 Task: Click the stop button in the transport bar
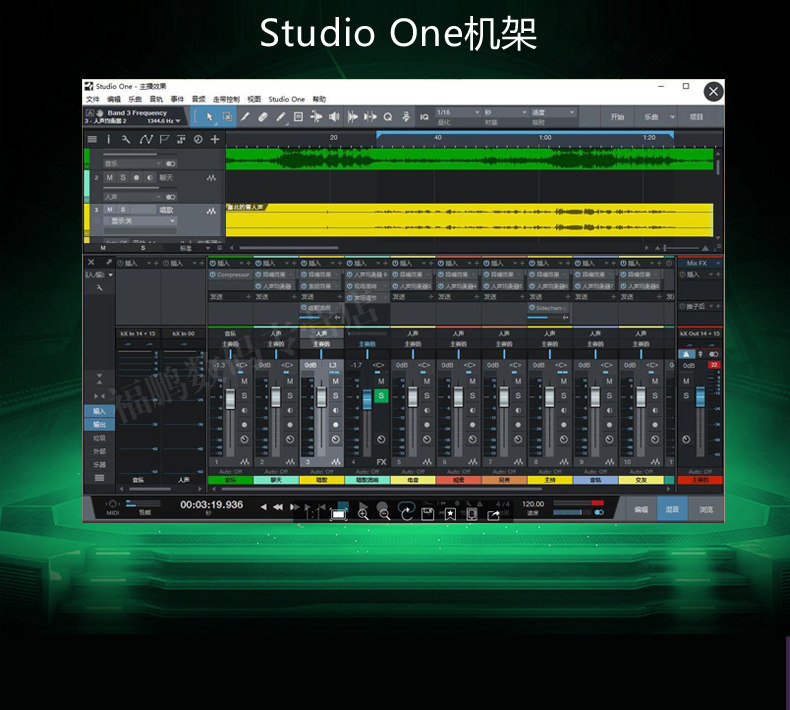[343, 505]
